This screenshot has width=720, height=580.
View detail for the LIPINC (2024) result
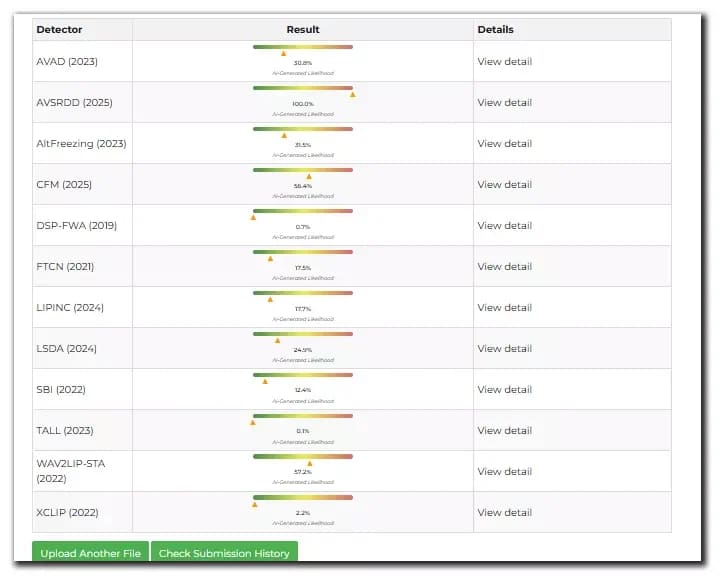click(504, 308)
